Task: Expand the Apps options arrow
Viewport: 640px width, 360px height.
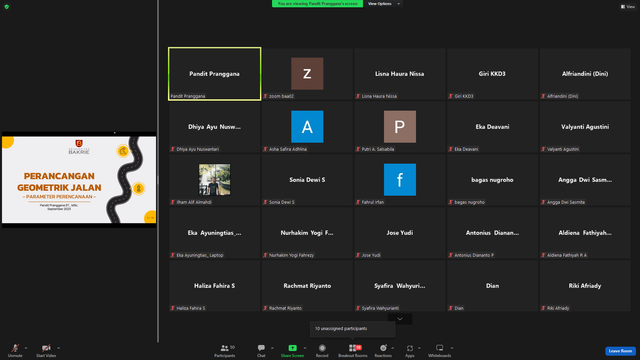Action: tap(419, 348)
